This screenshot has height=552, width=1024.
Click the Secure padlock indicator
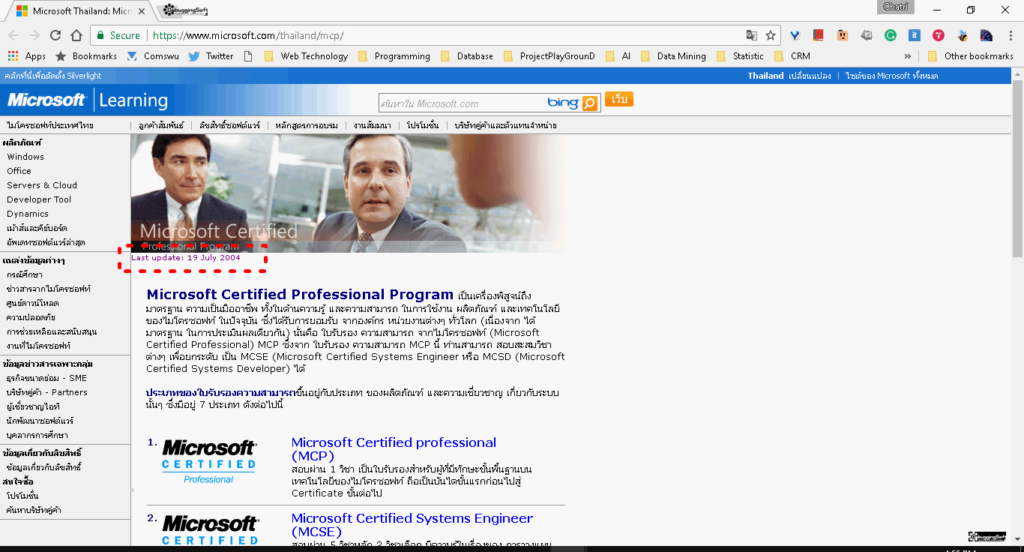tap(119, 35)
